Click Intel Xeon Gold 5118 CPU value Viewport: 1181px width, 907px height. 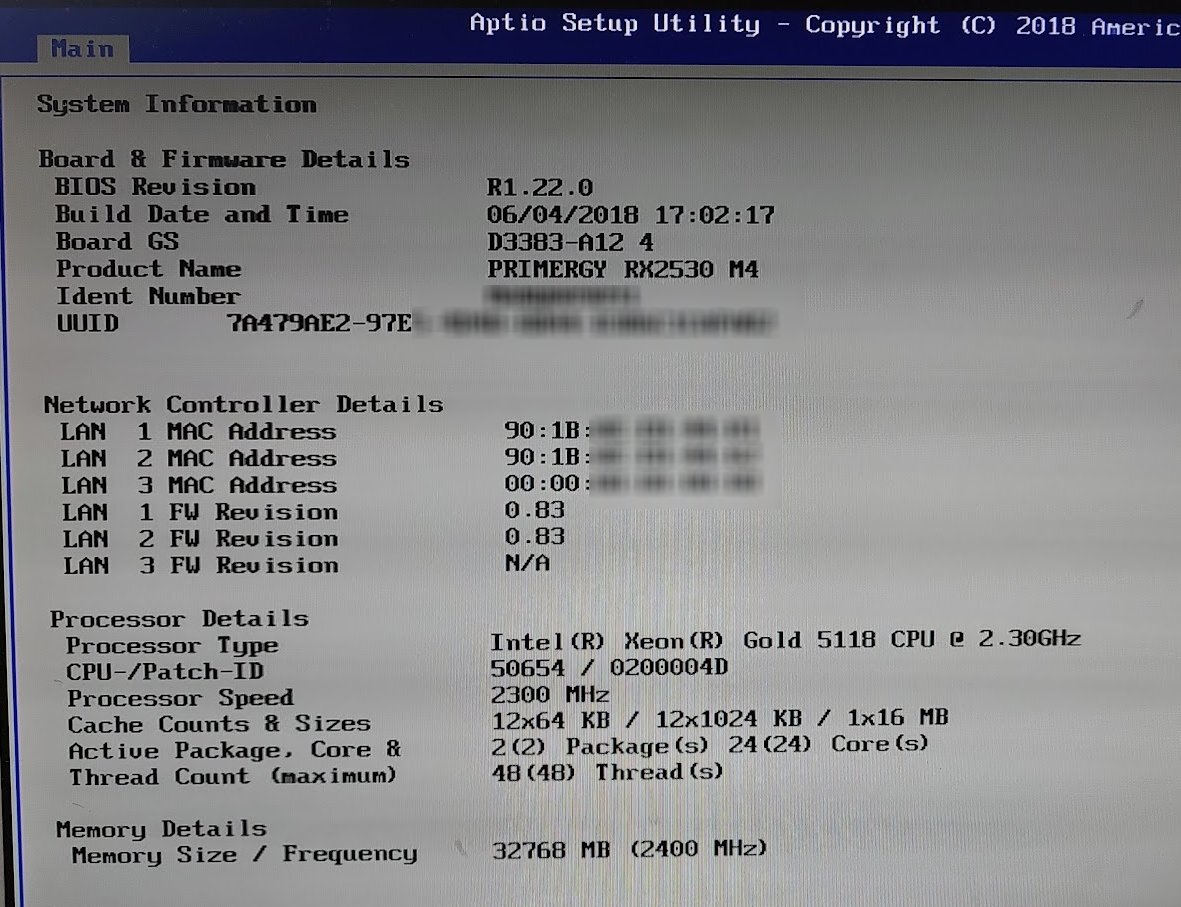coord(786,641)
